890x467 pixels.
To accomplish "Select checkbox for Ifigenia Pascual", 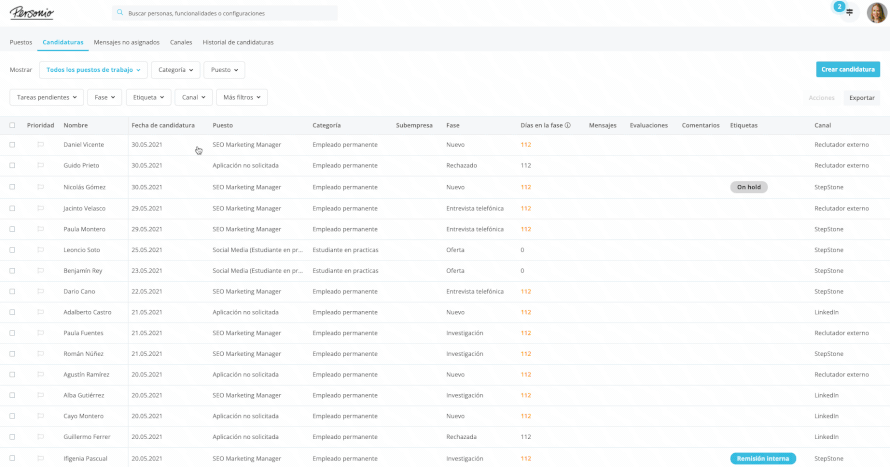I will (x=12, y=458).
